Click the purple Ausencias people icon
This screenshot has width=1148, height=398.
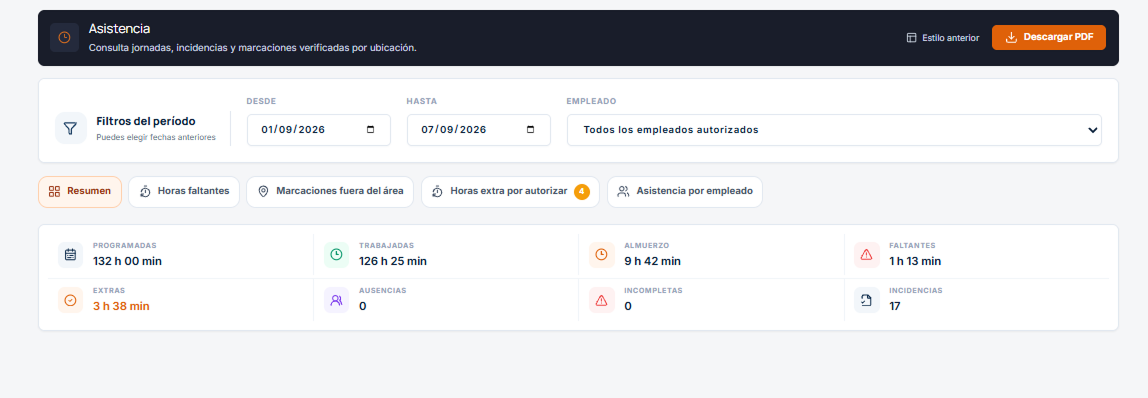pos(336,300)
